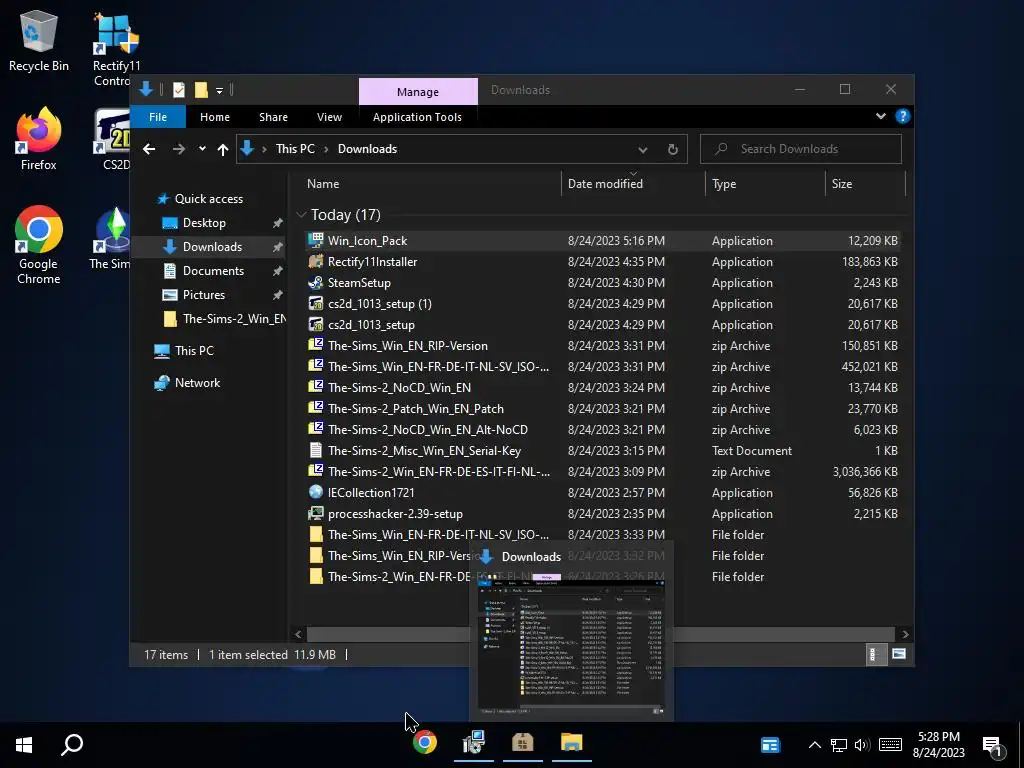Click the File Explorer taskbar icon
Viewport: 1024px width, 768px height.
[x=571, y=743]
